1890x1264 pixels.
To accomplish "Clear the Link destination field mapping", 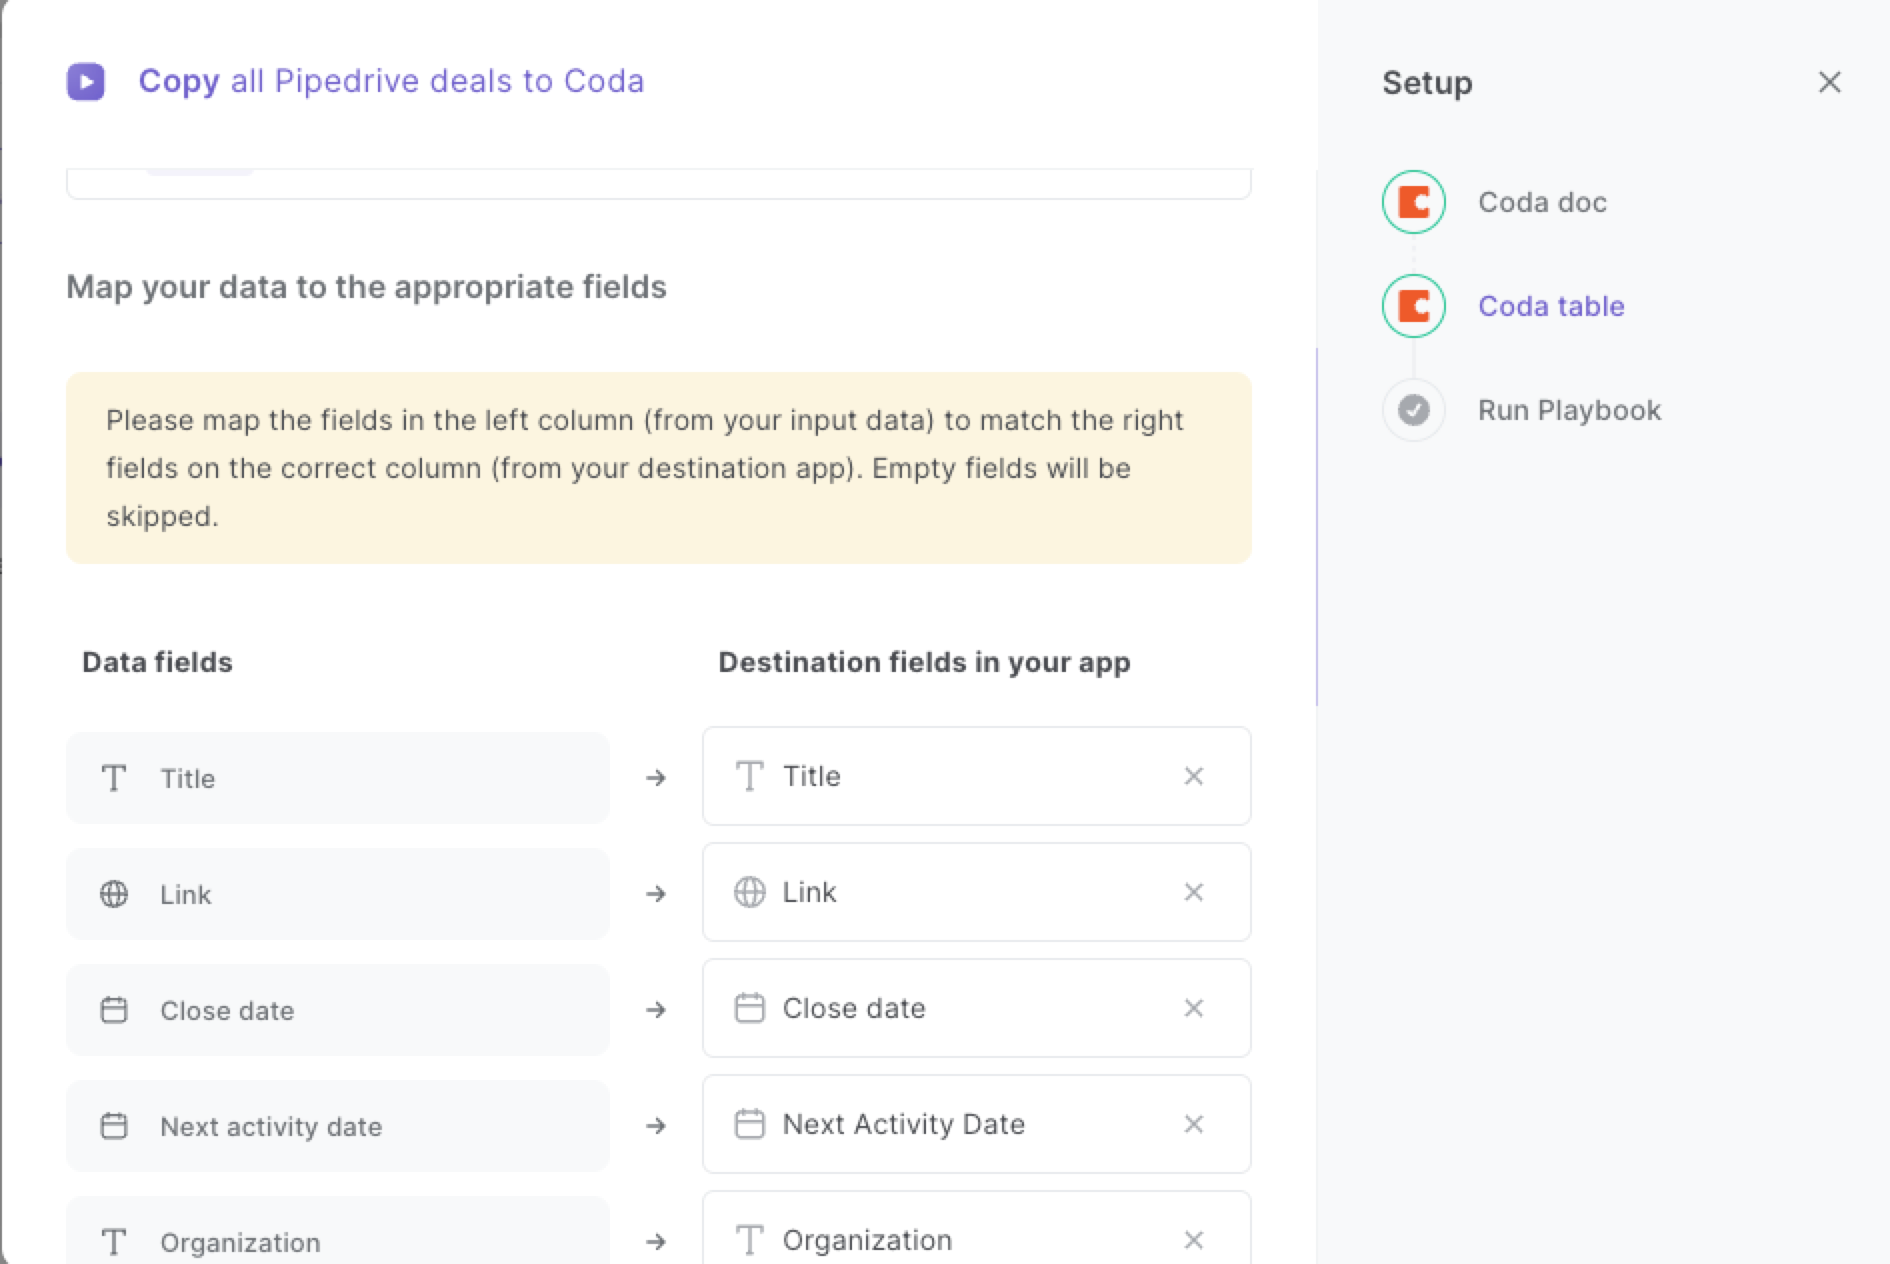I will 1193,892.
